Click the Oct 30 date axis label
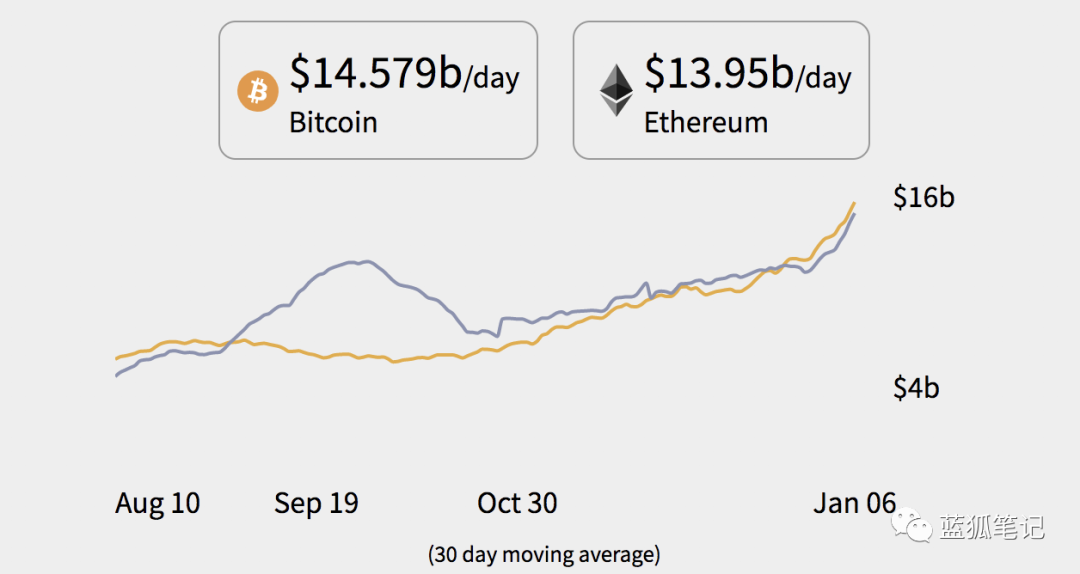 (x=517, y=503)
